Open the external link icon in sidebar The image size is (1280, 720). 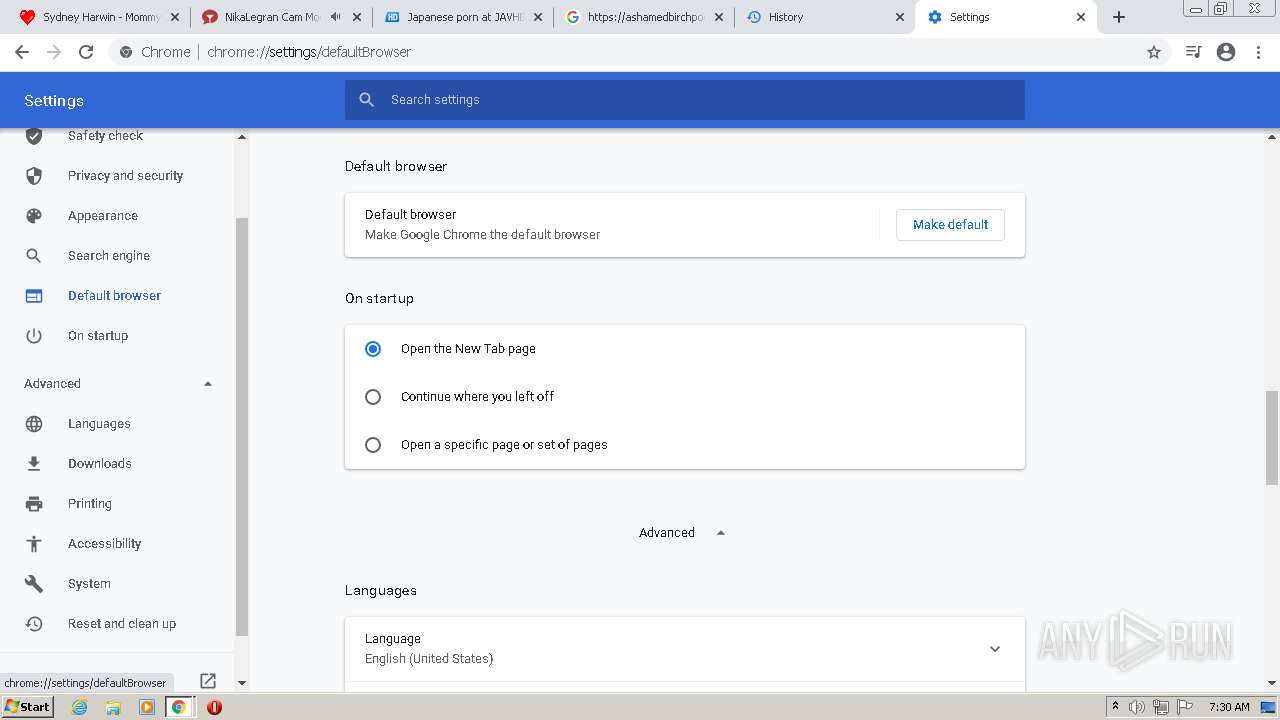tap(208, 681)
